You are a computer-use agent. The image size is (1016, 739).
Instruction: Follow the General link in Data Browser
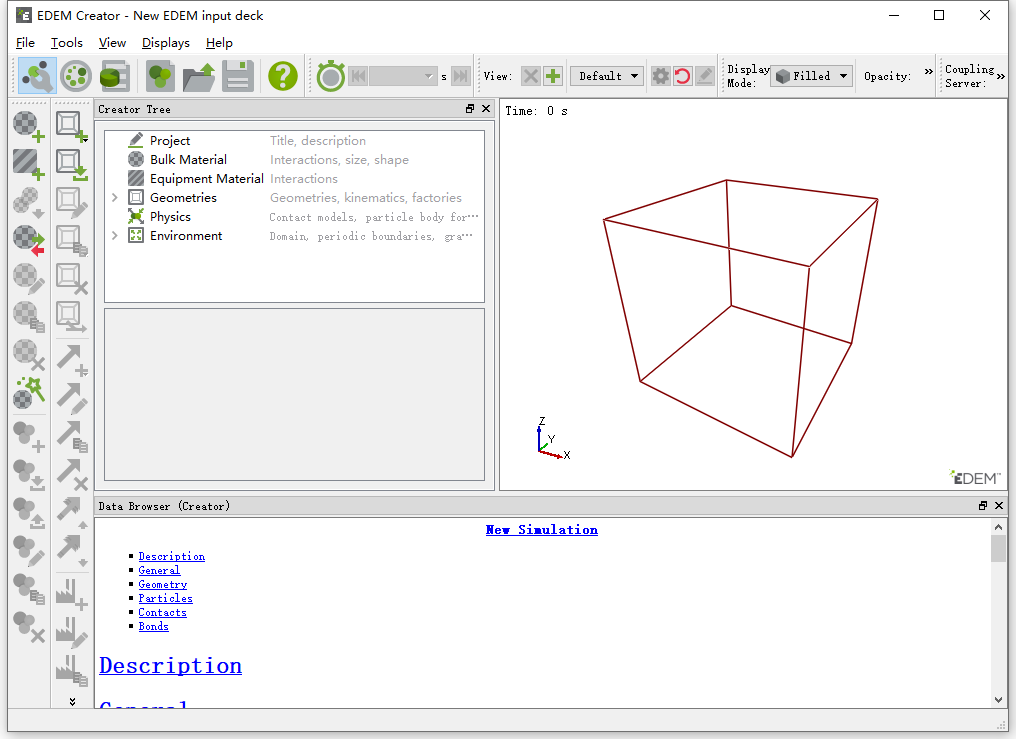tap(159, 571)
